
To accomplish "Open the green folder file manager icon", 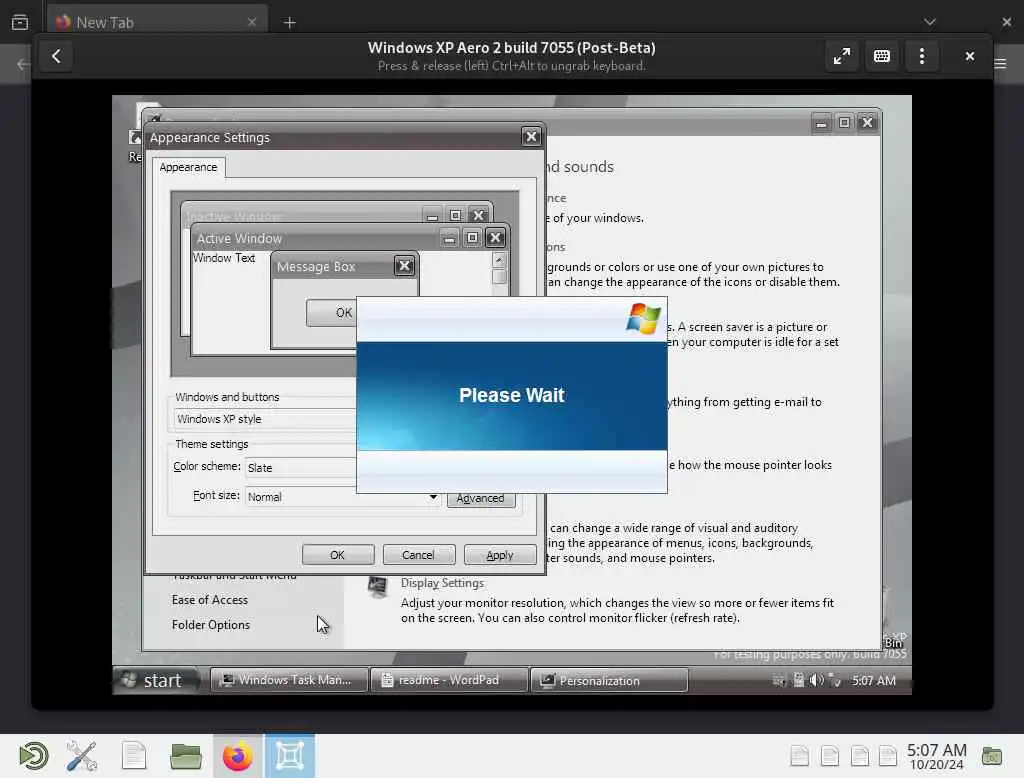I will (x=185, y=756).
